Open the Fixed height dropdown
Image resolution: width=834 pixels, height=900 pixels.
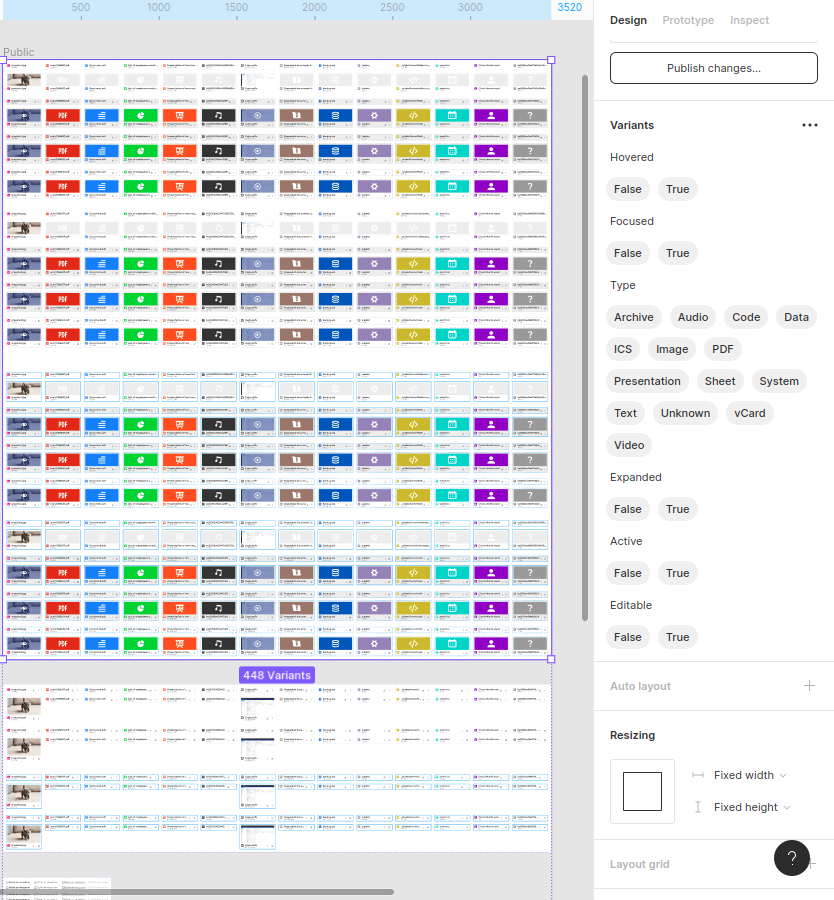752,807
